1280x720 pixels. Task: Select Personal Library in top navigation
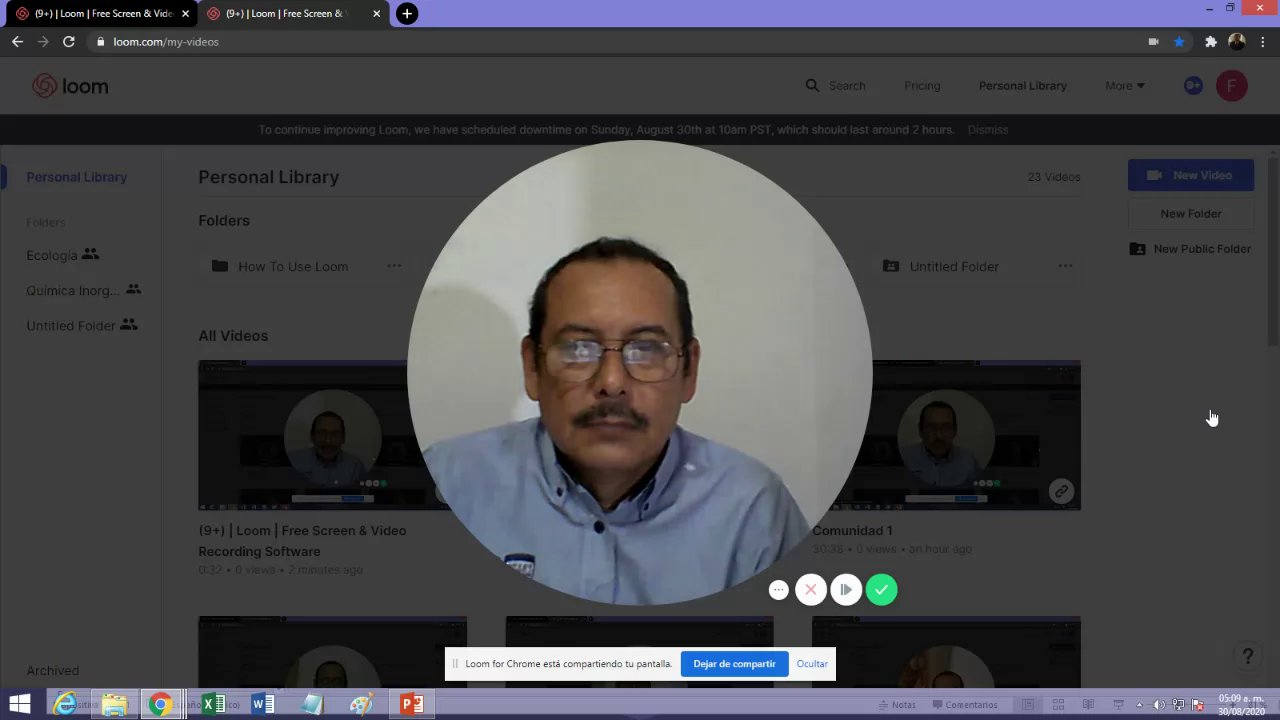pyautogui.click(x=1023, y=86)
